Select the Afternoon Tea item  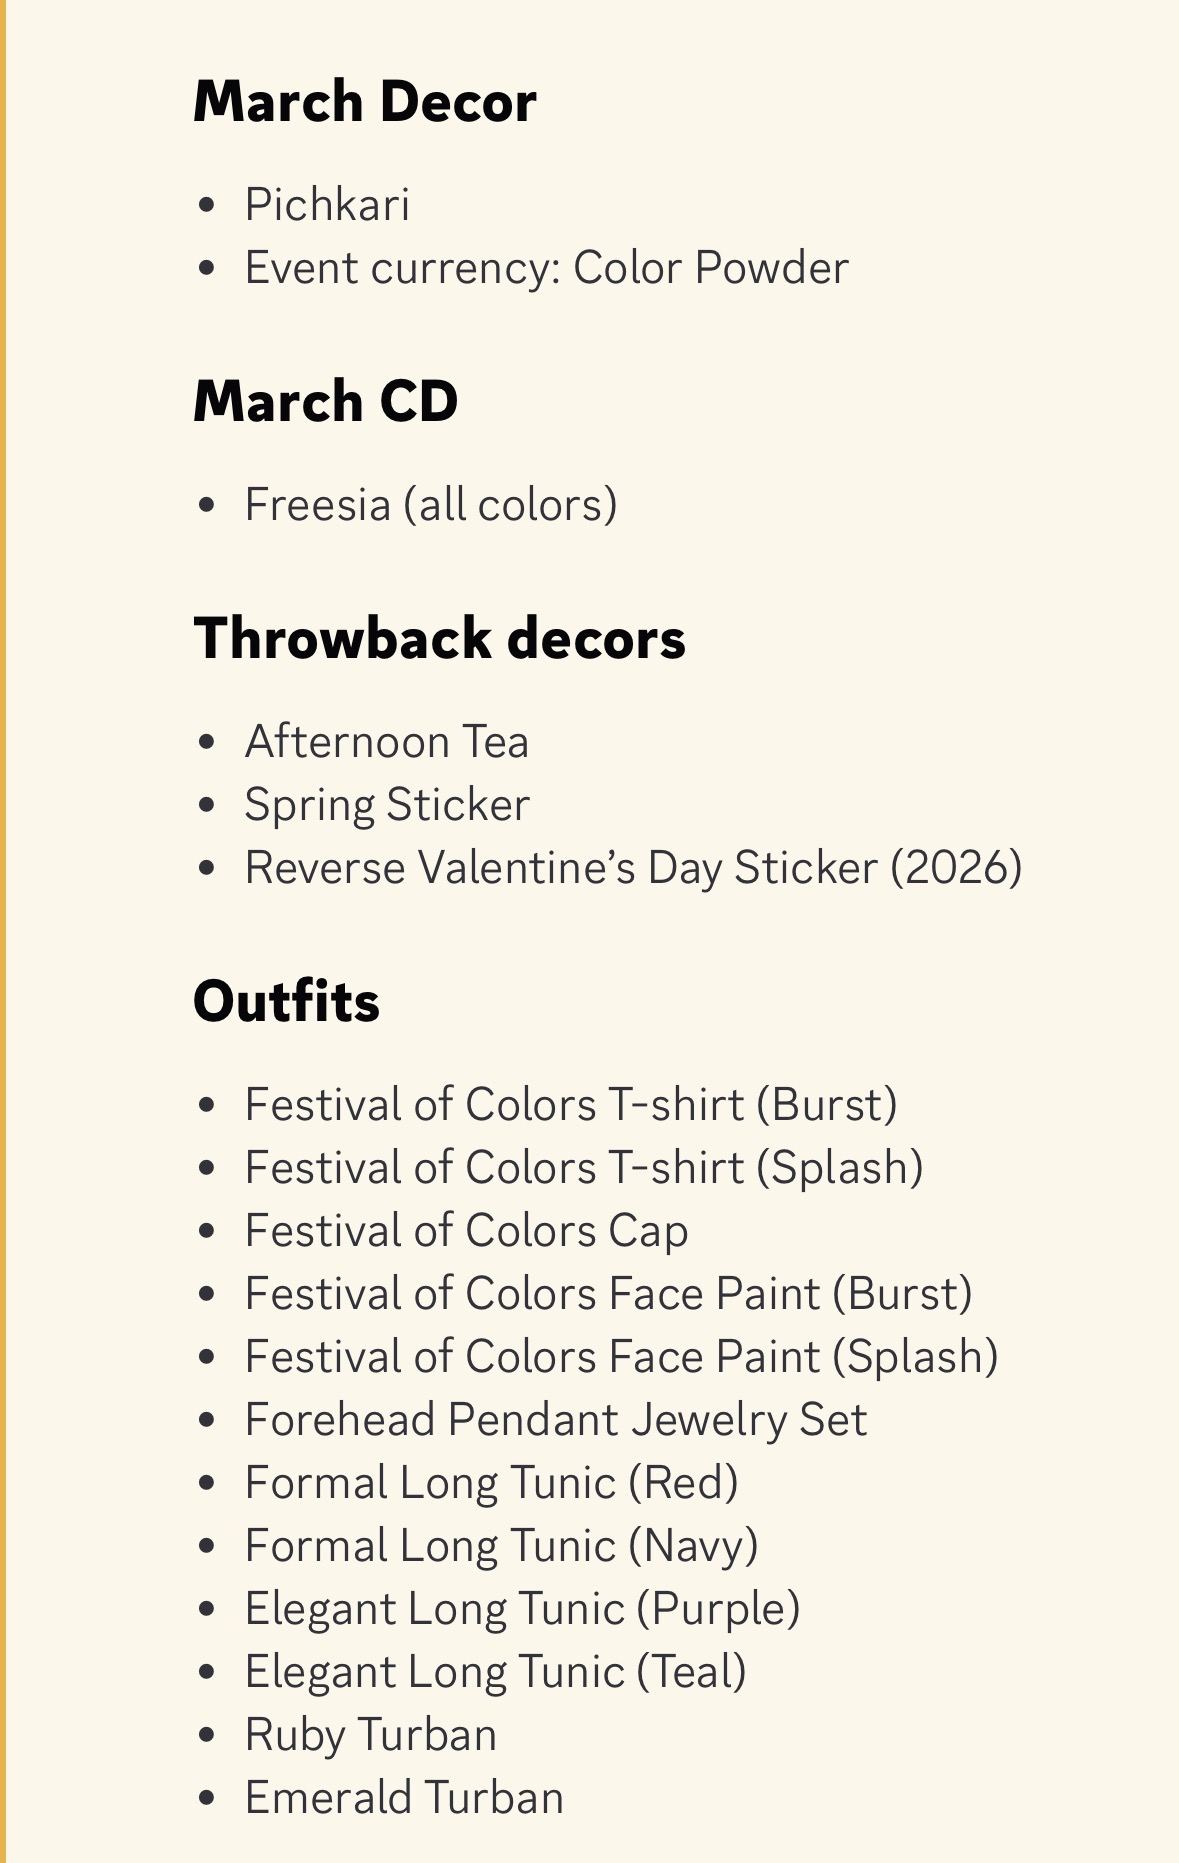point(386,742)
